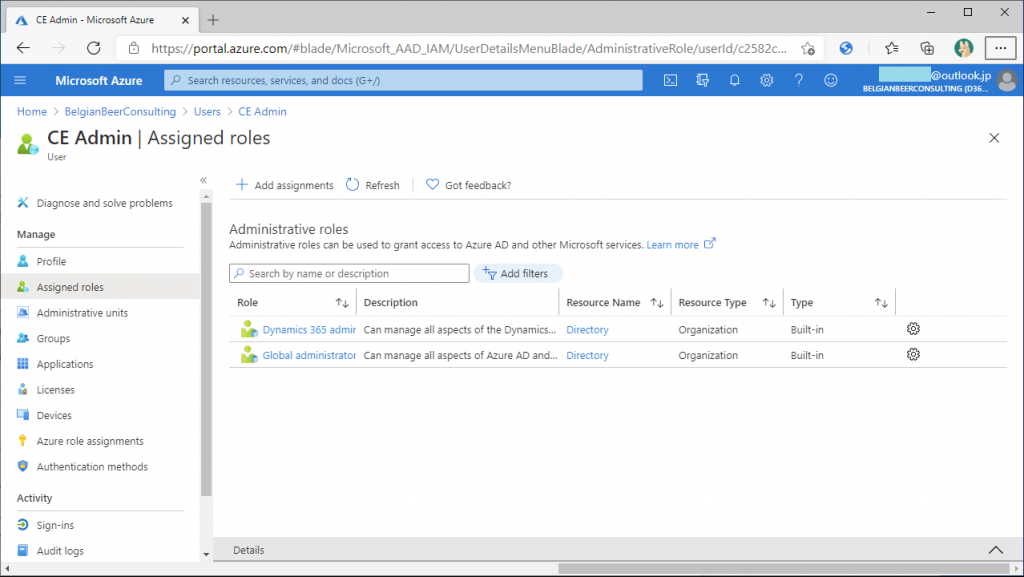Open browser Favorites list icon
1024x577 pixels.
pyautogui.click(x=891, y=48)
